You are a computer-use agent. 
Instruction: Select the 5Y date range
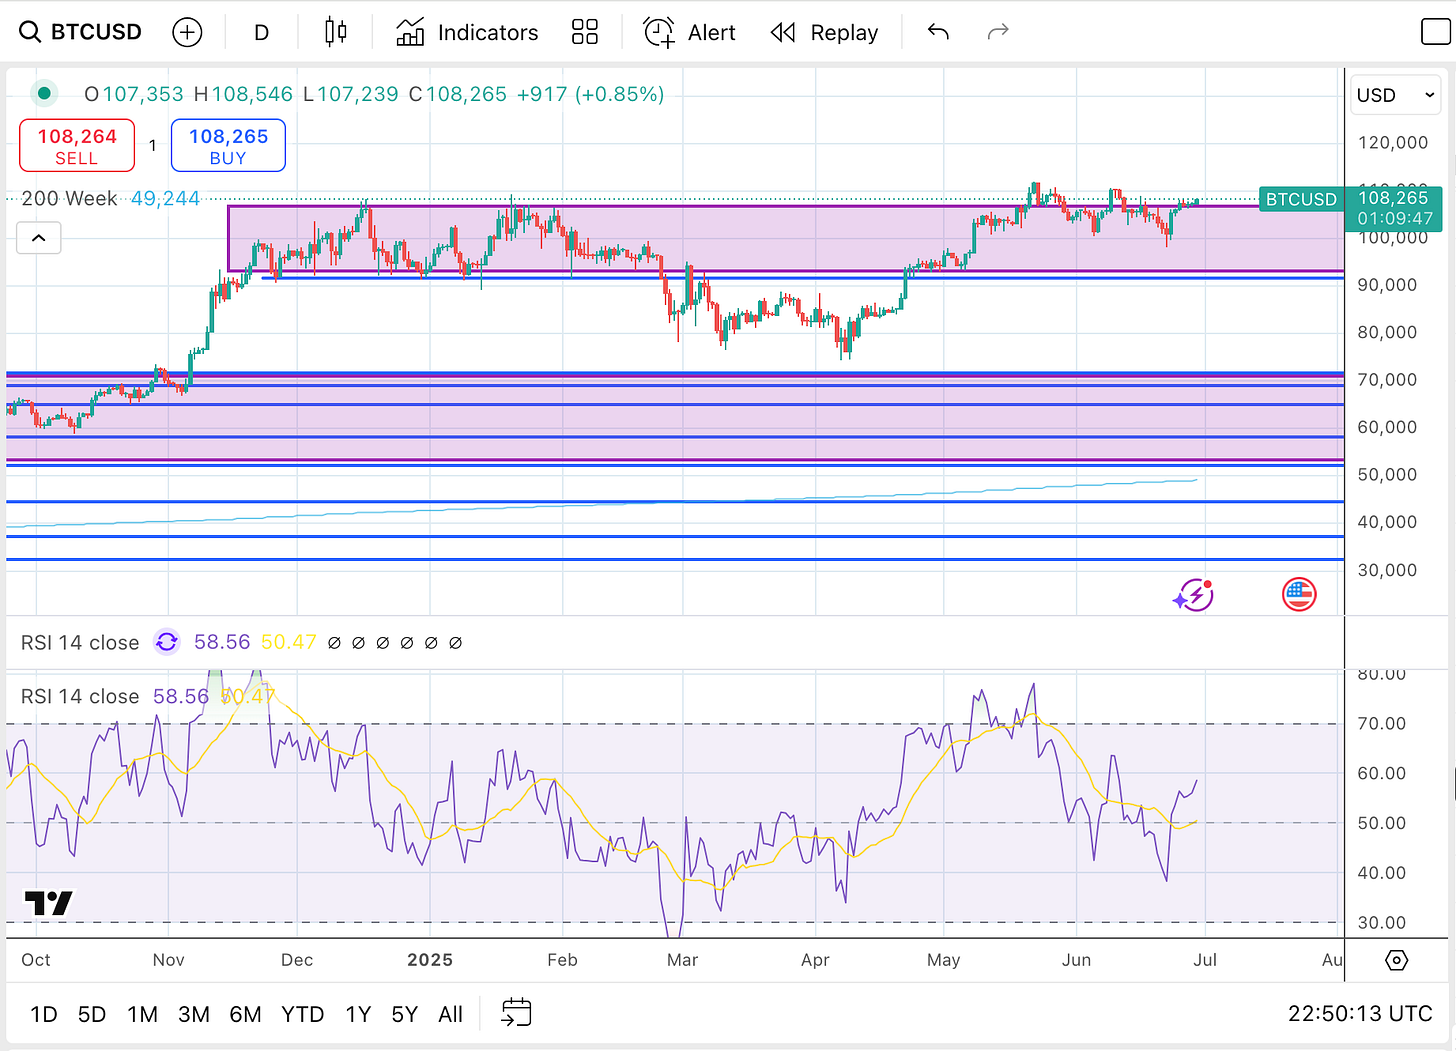point(404,1014)
